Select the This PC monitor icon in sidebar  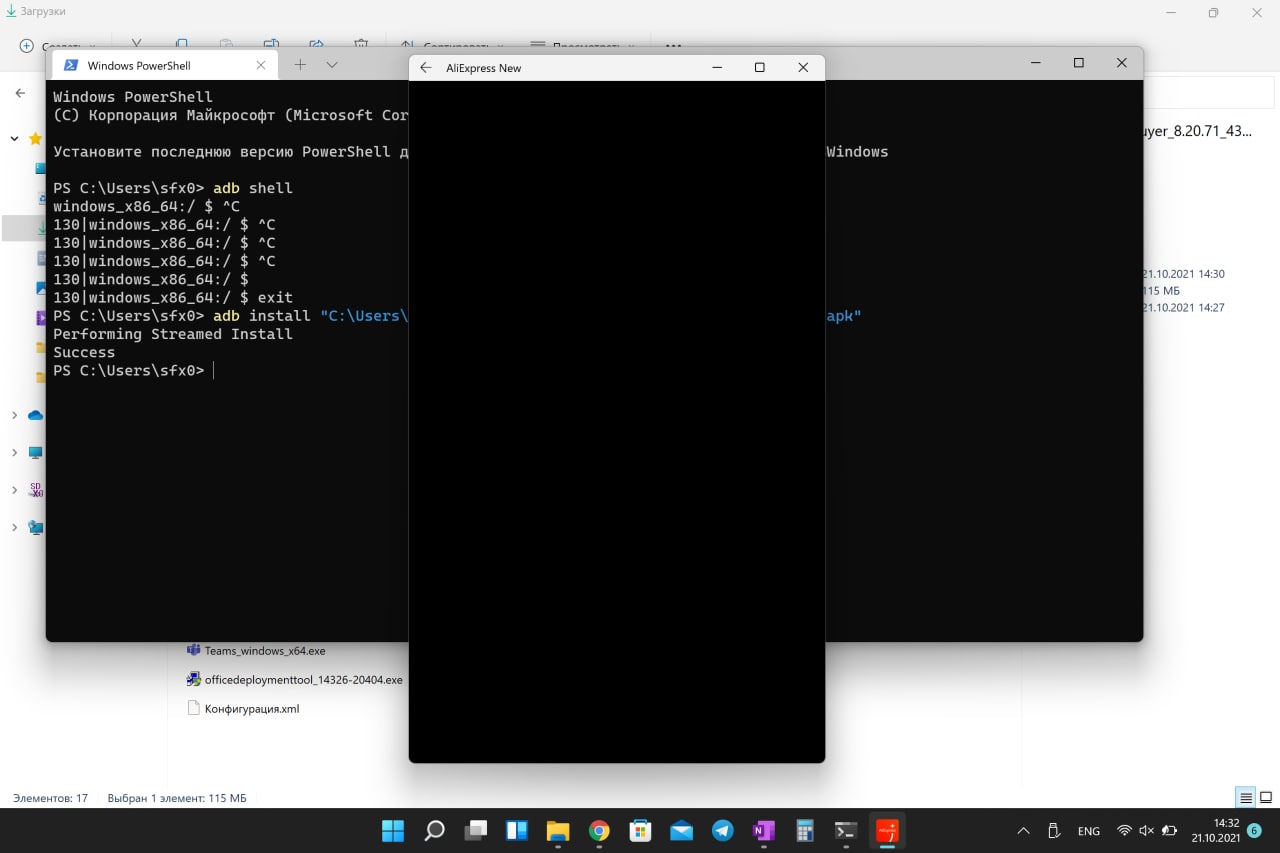pos(36,453)
